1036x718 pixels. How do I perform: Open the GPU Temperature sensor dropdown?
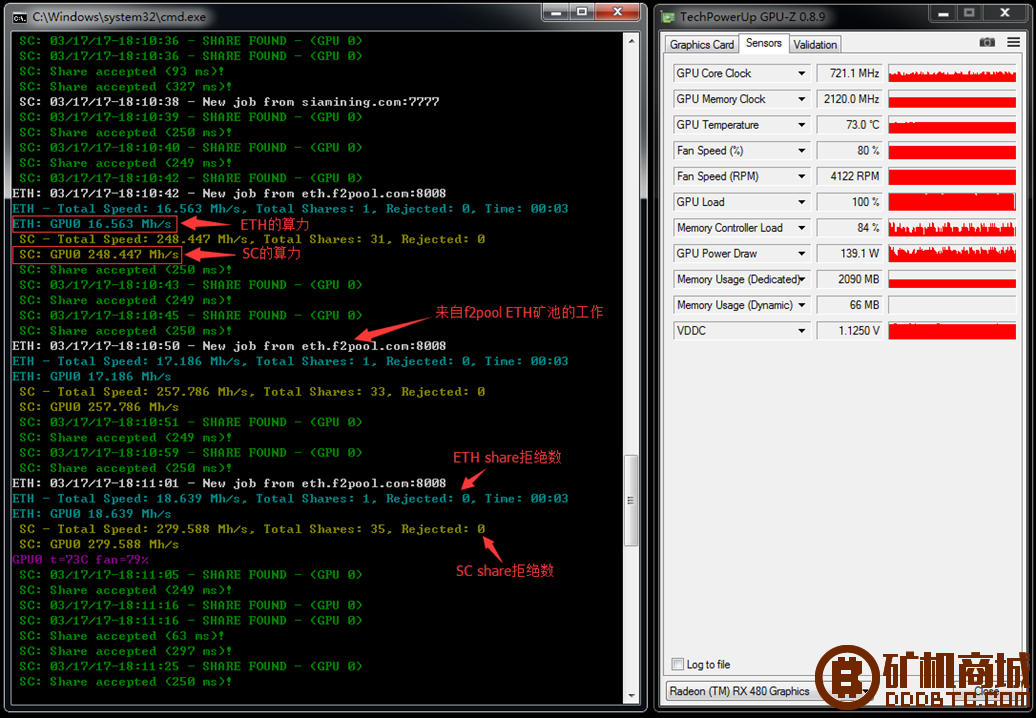[801, 125]
